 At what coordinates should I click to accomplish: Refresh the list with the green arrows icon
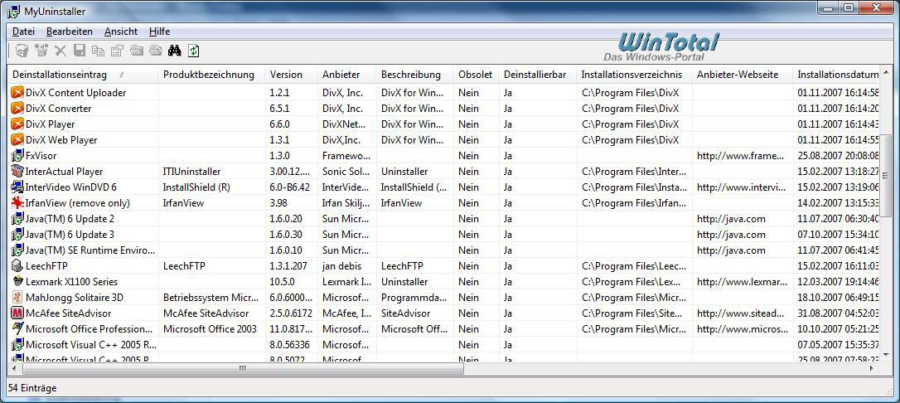point(193,51)
